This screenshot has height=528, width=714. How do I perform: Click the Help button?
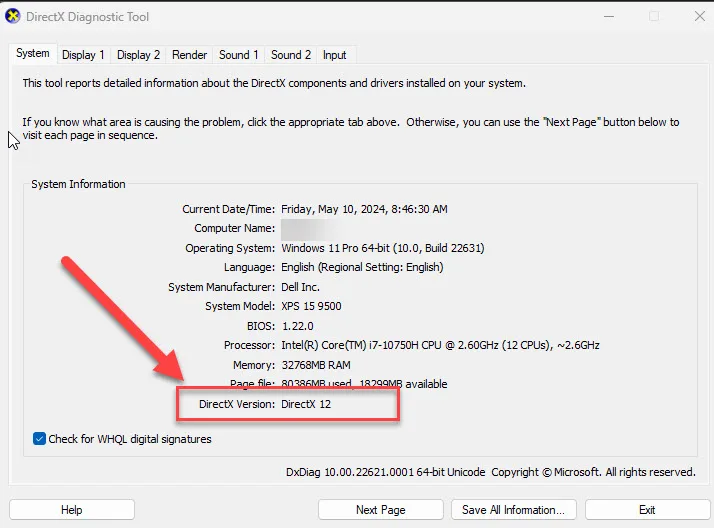tap(72, 510)
